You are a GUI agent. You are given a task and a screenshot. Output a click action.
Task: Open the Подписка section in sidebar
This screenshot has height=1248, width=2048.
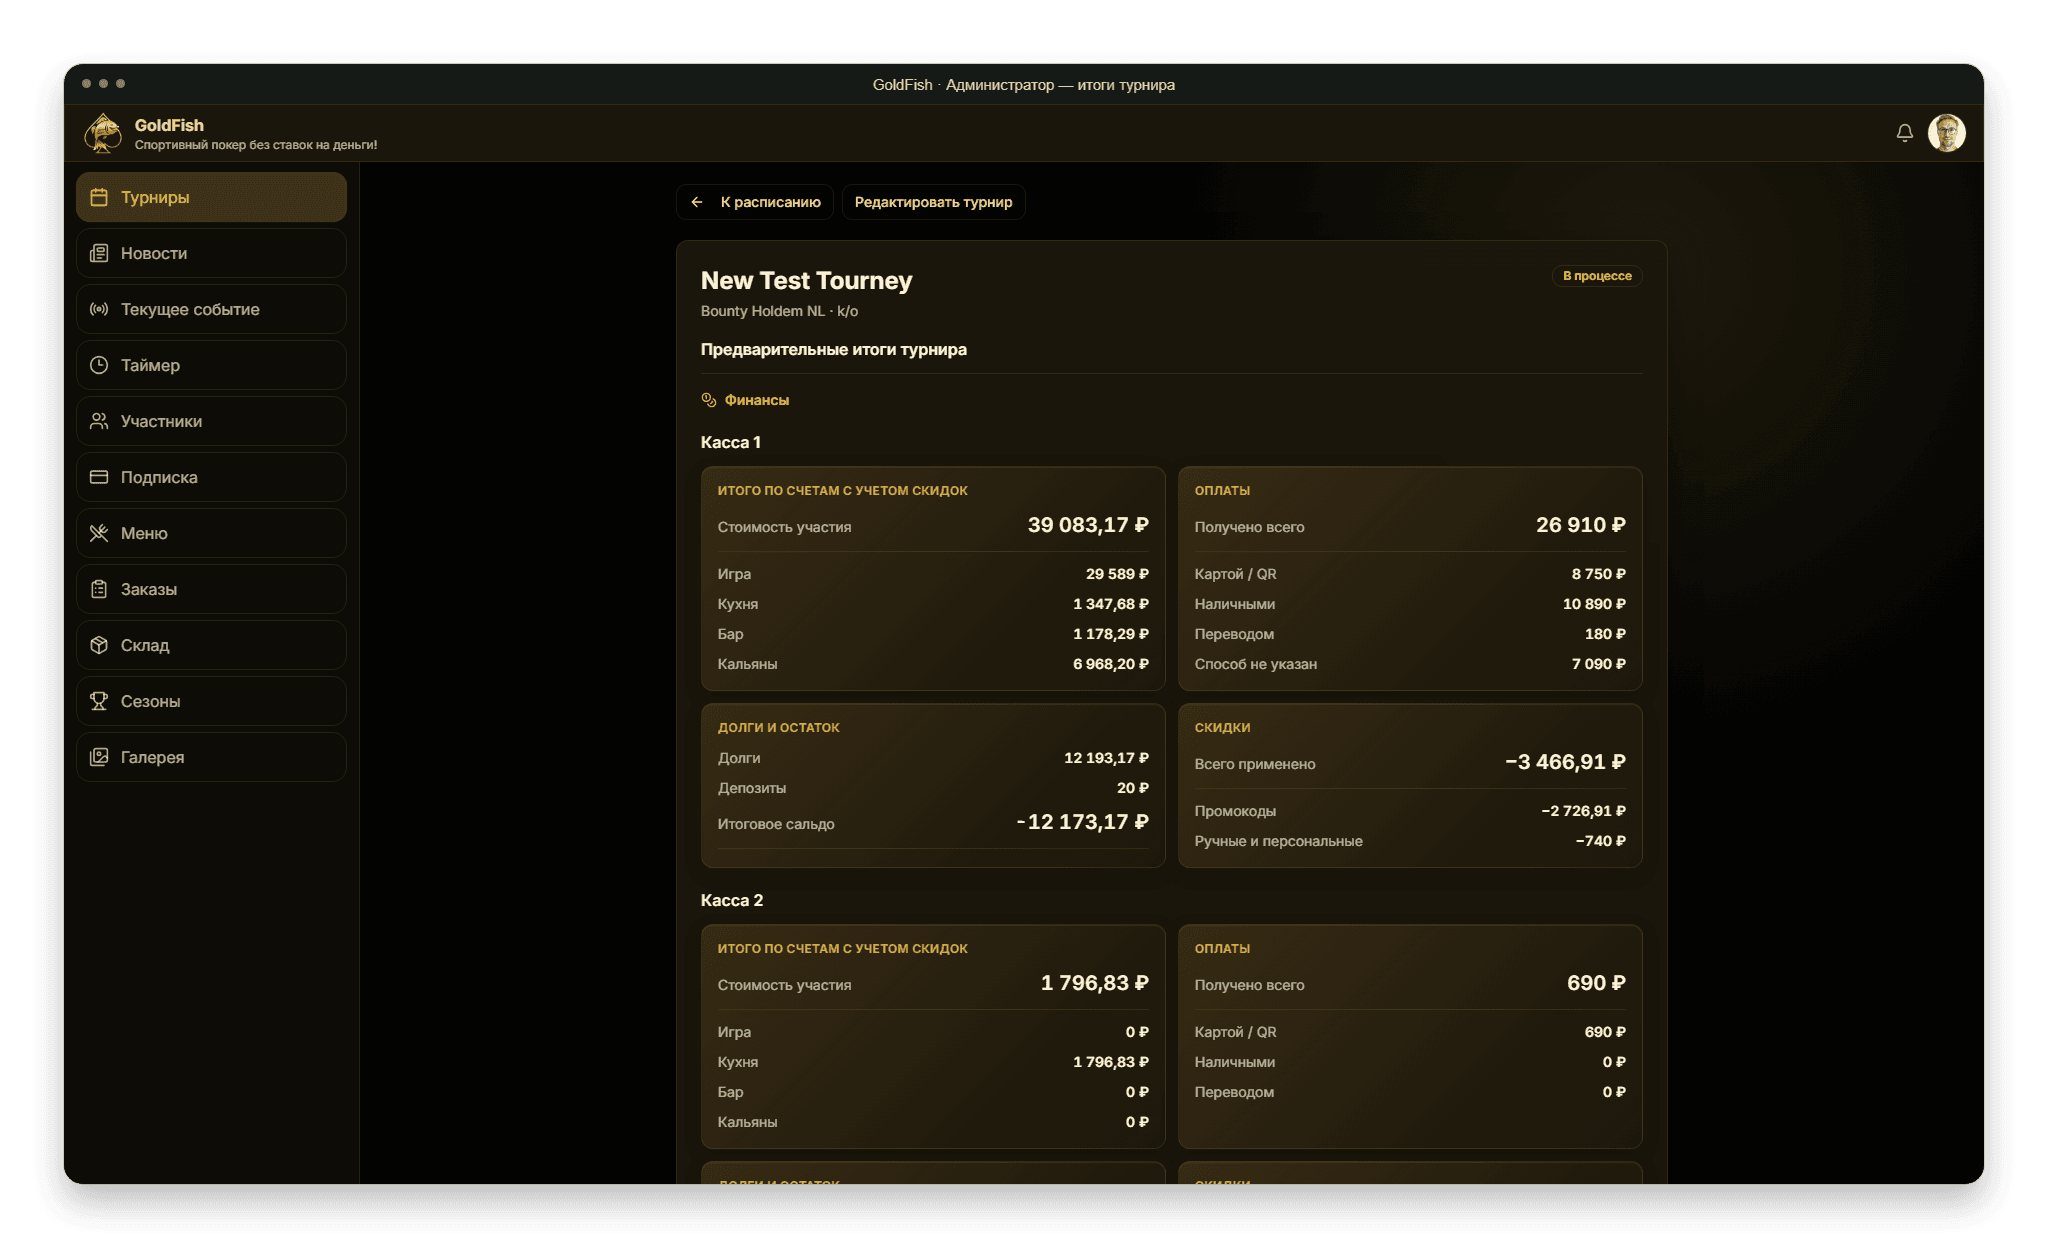click(211, 477)
